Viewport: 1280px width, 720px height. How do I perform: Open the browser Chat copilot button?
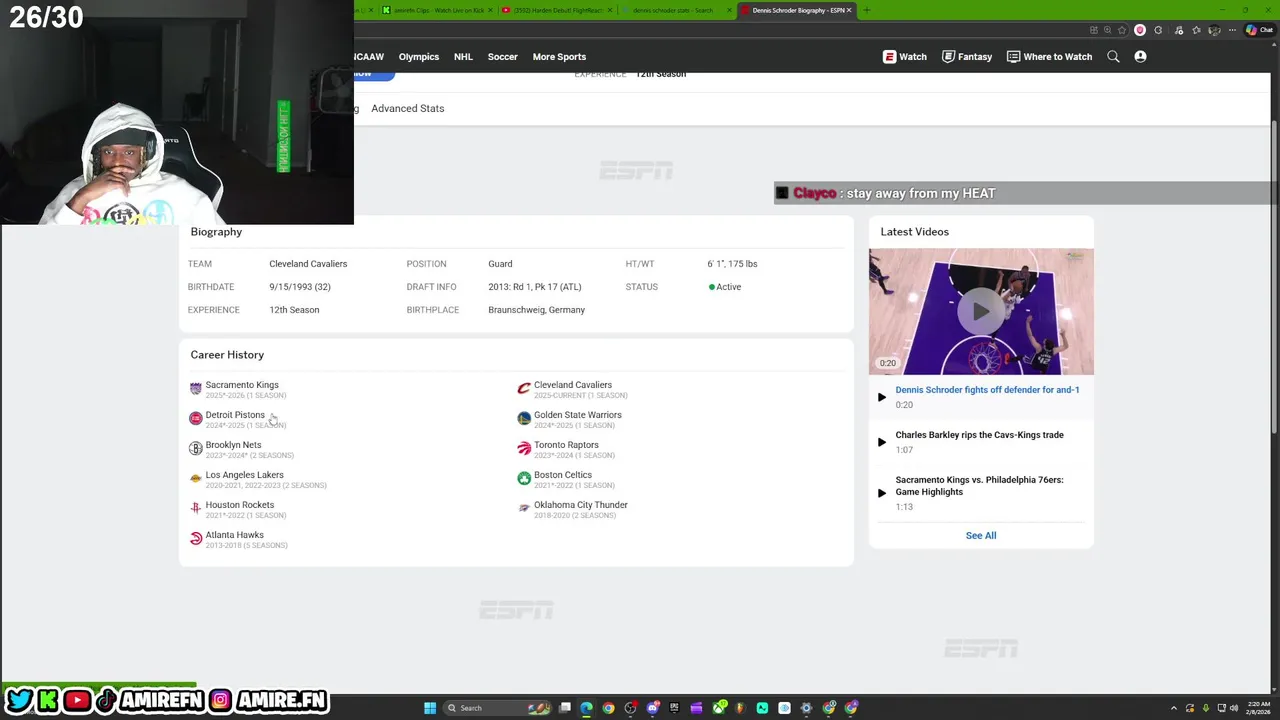point(1258,30)
